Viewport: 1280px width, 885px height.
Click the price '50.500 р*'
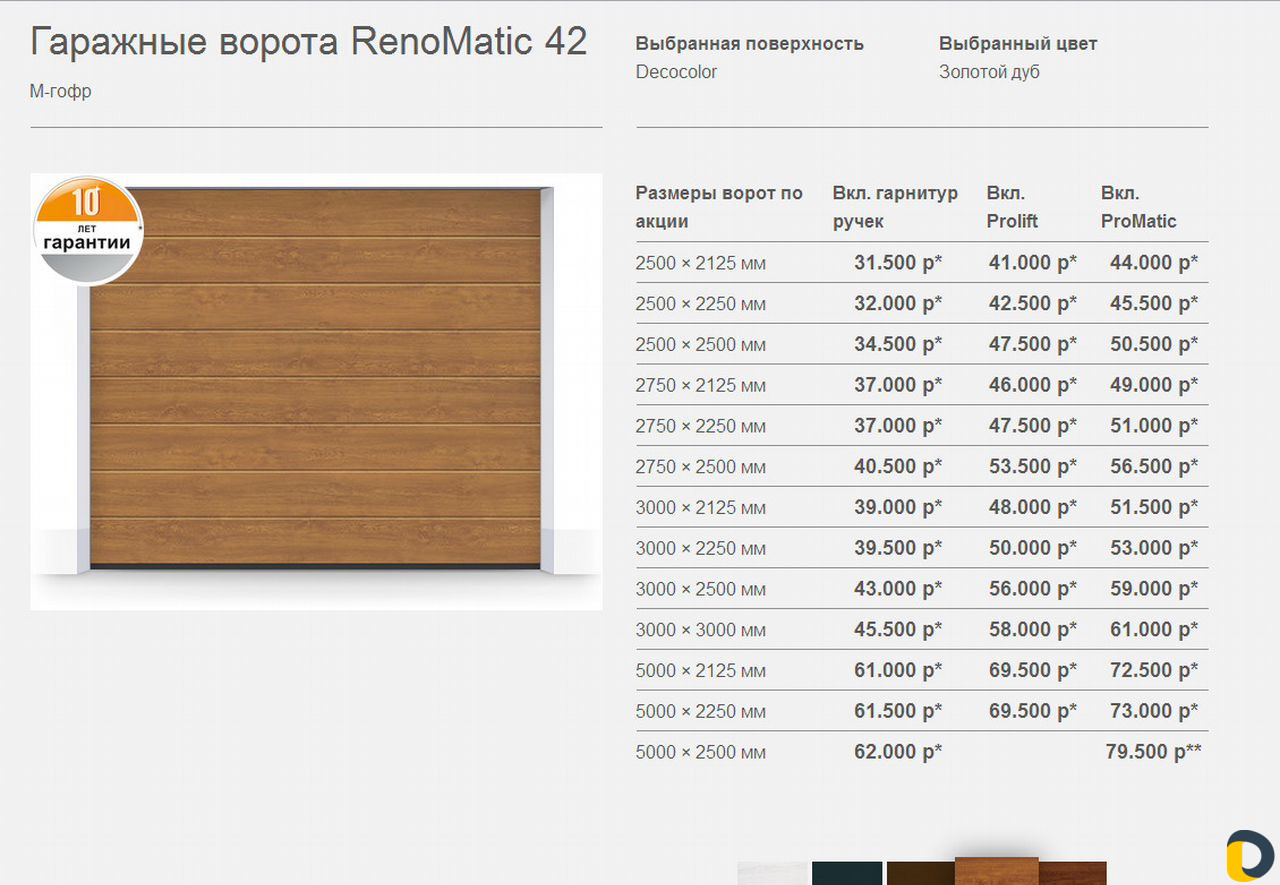[x=1154, y=344]
